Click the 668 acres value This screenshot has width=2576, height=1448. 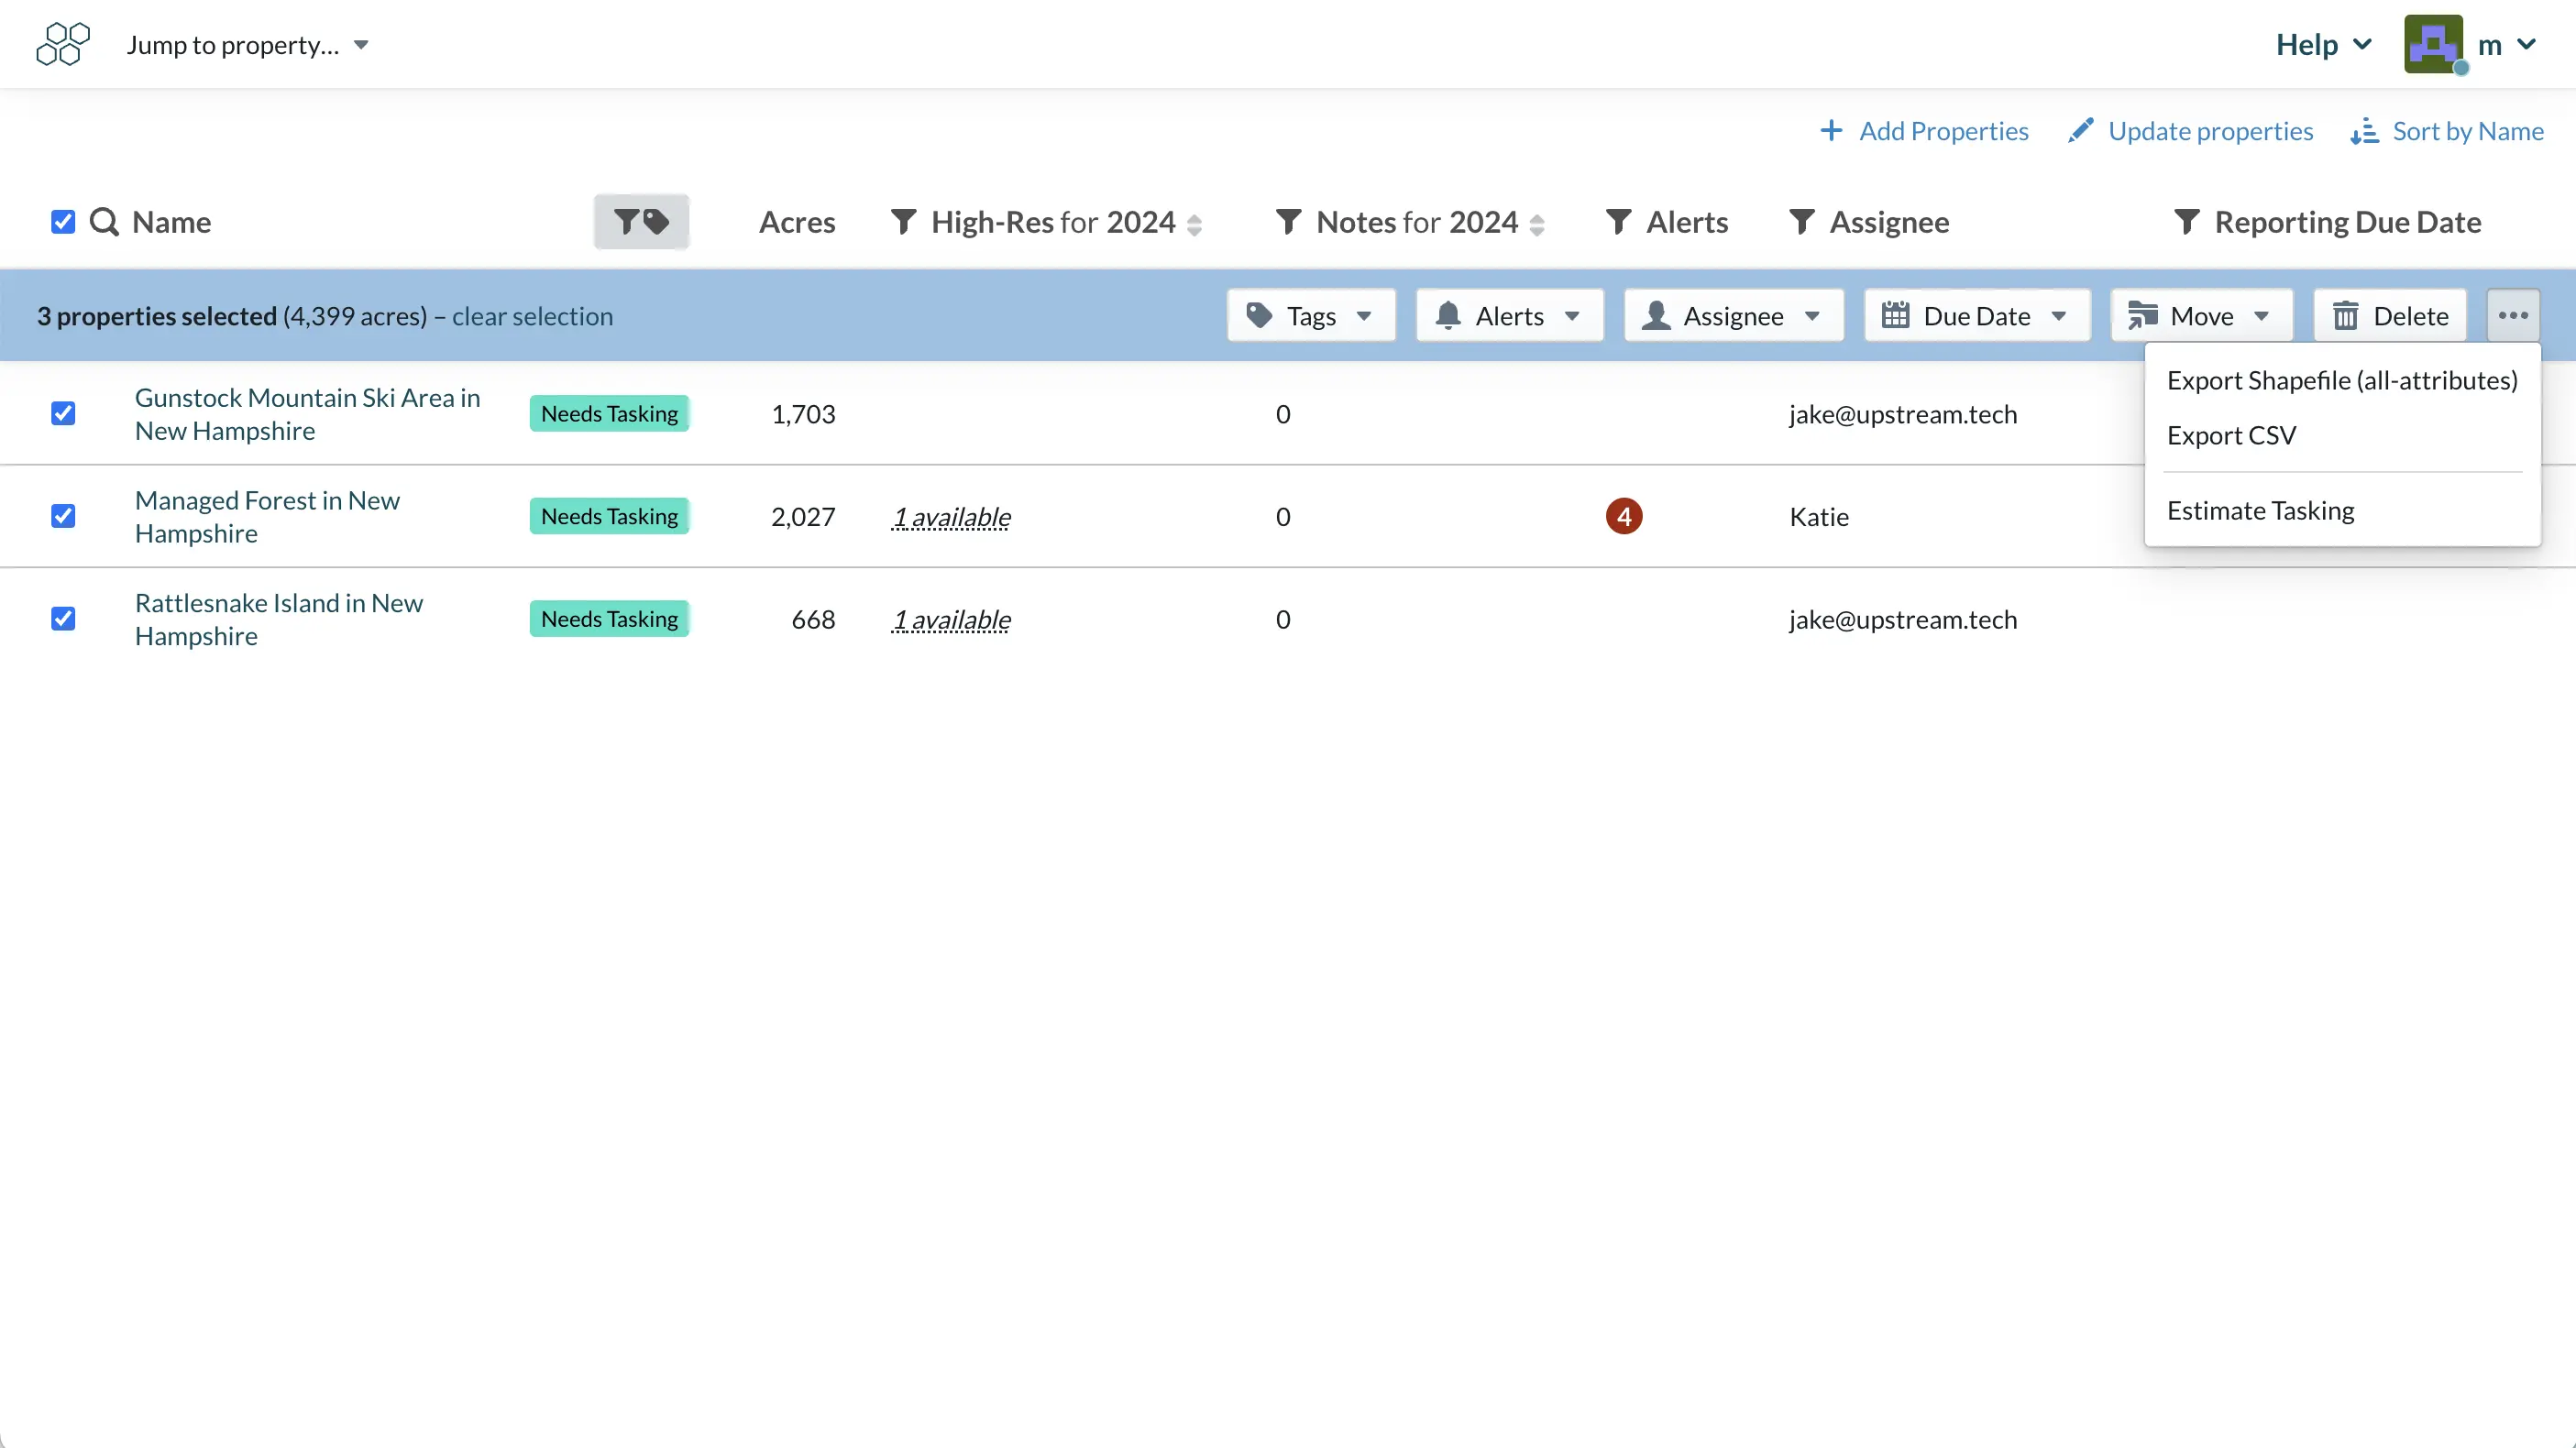tap(813, 620)
